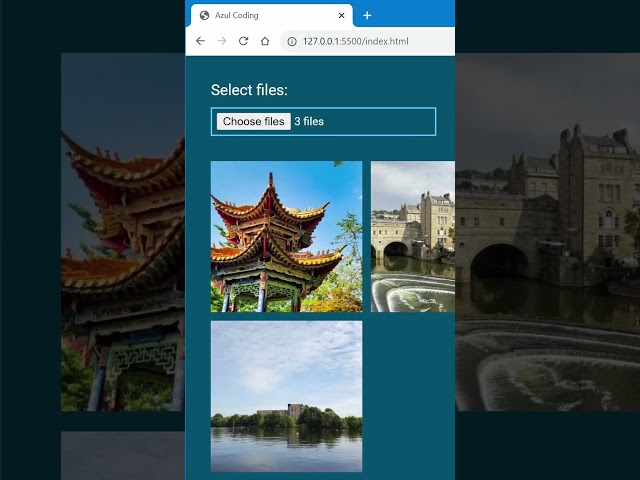Click the browser Back arrow
This screenshot has width=640, height=480.
point(200,41)
